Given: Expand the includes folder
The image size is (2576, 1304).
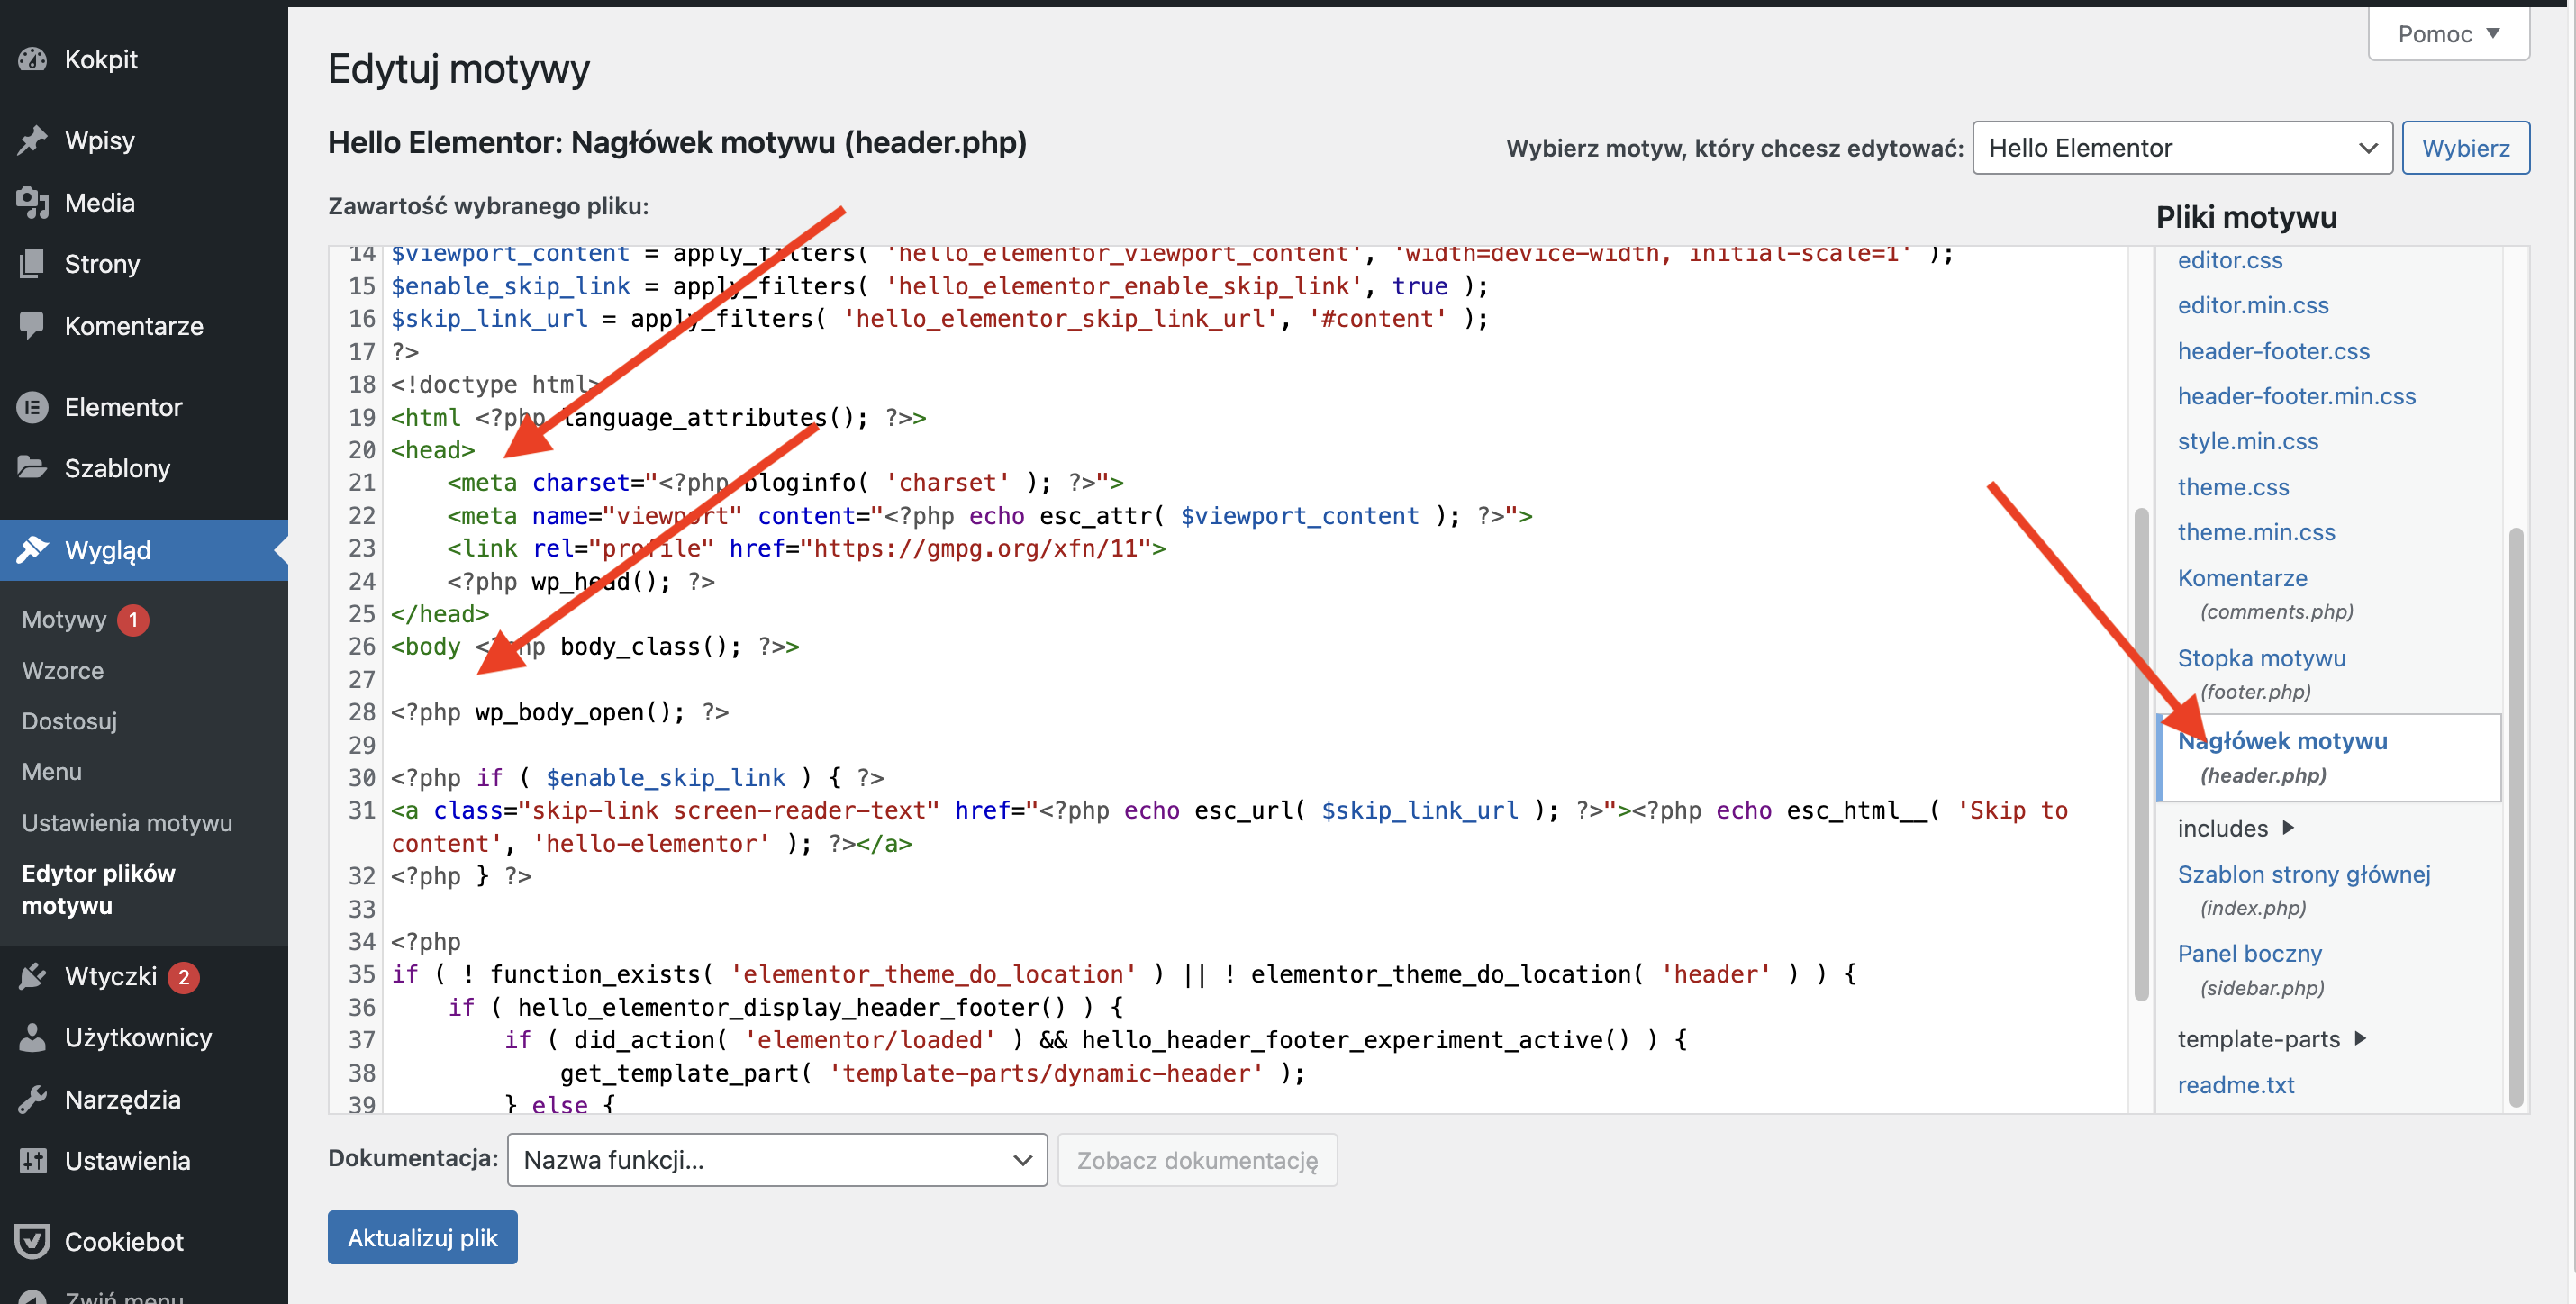Looking at the screenshot, I should point(2236,828).
